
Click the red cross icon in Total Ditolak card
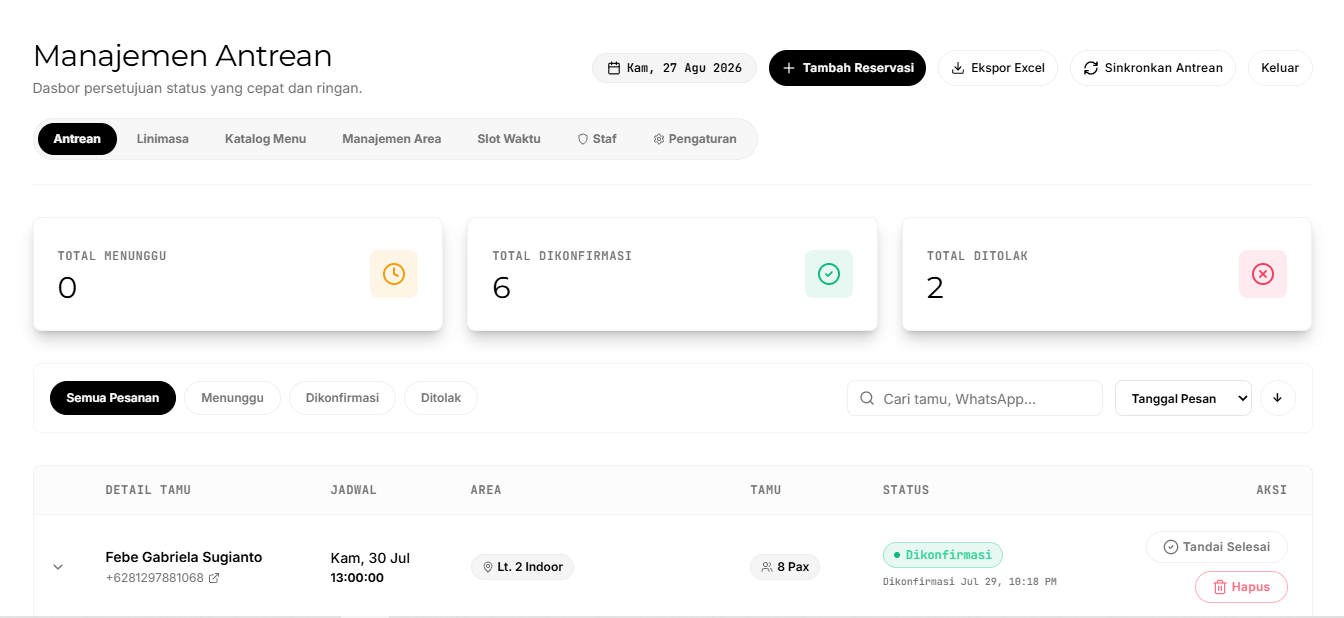[x=1263, y=274]
